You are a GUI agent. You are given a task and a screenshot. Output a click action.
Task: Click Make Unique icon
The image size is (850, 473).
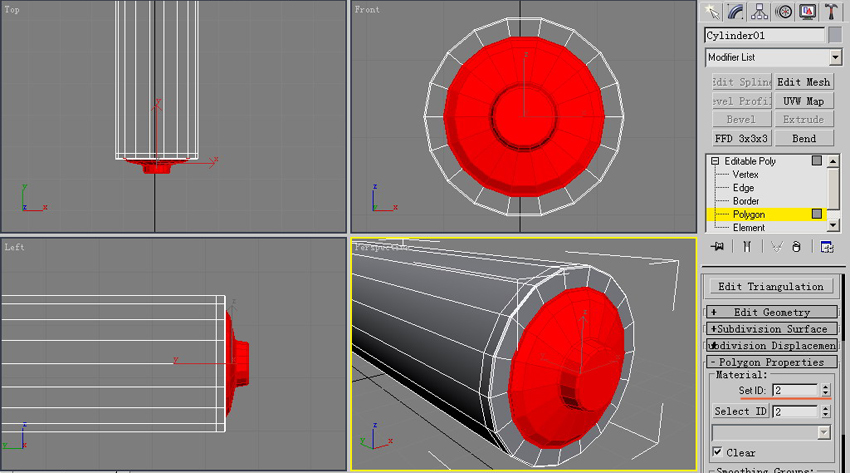[777, 247]
